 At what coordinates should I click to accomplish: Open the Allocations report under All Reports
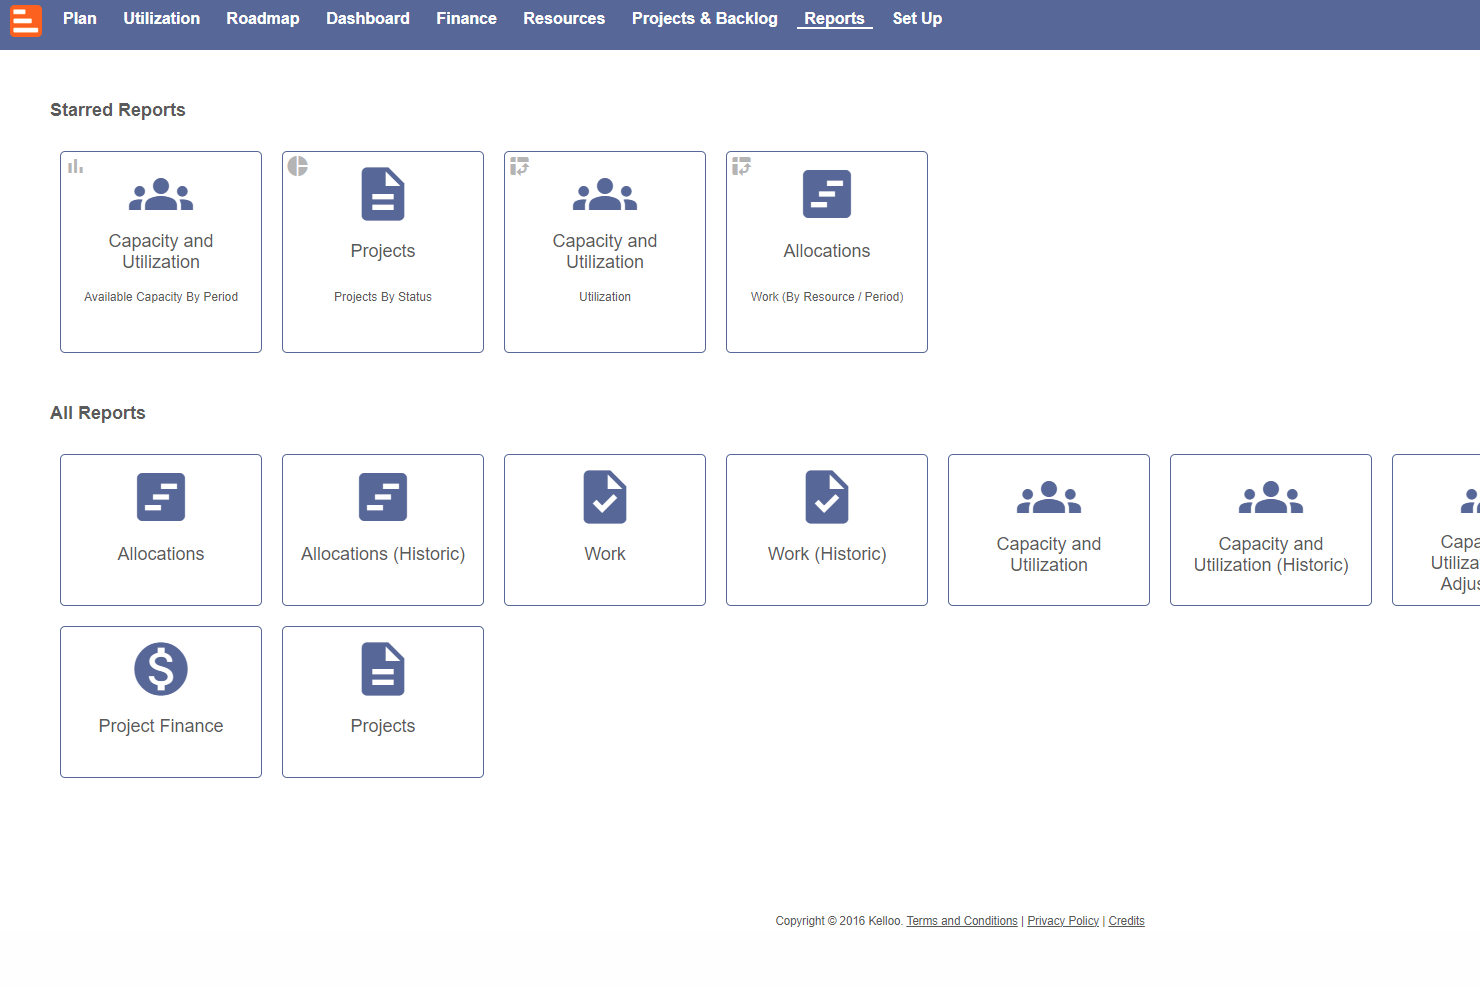(x=161, y=530)
